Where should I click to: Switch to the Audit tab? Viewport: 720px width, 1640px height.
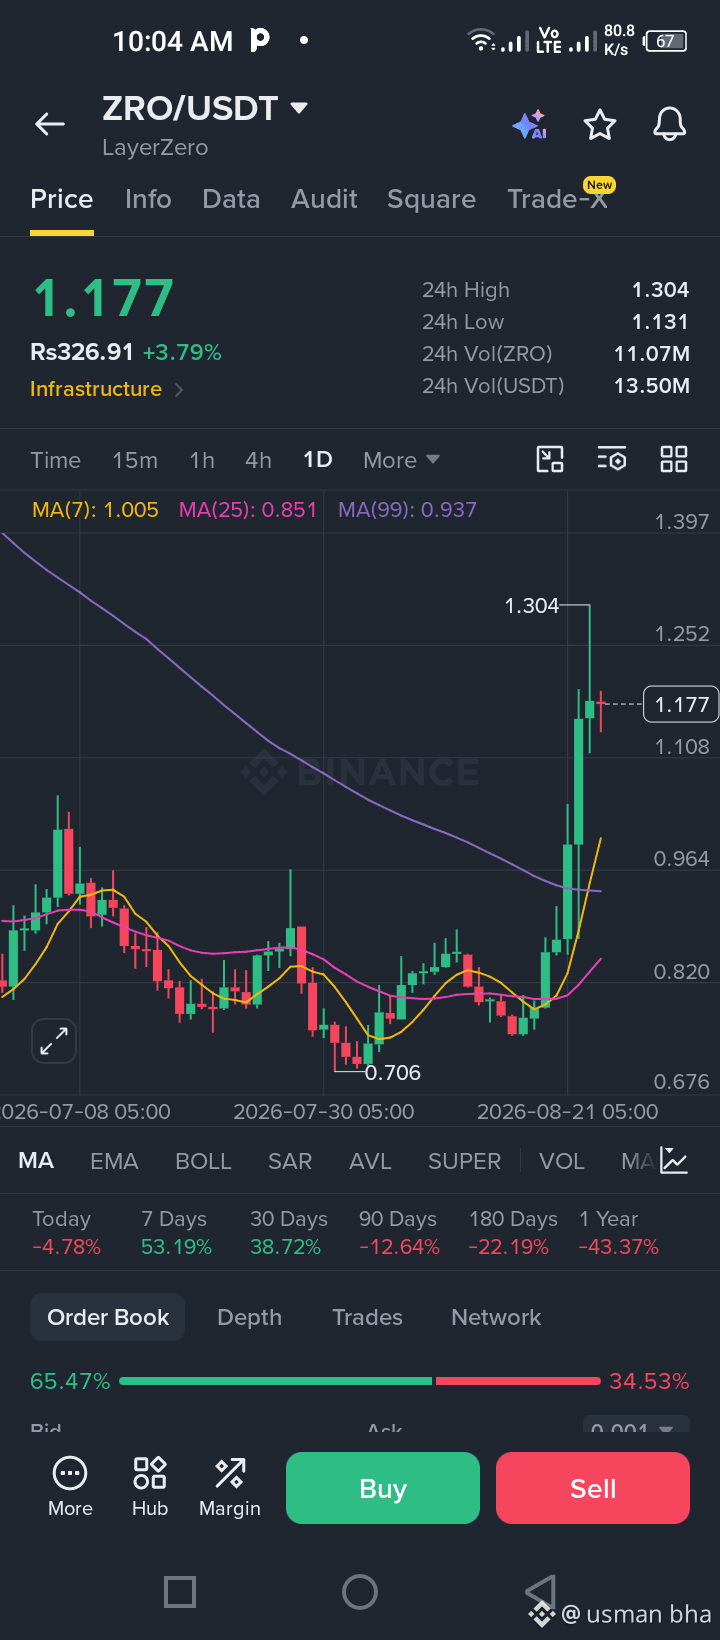324,199
